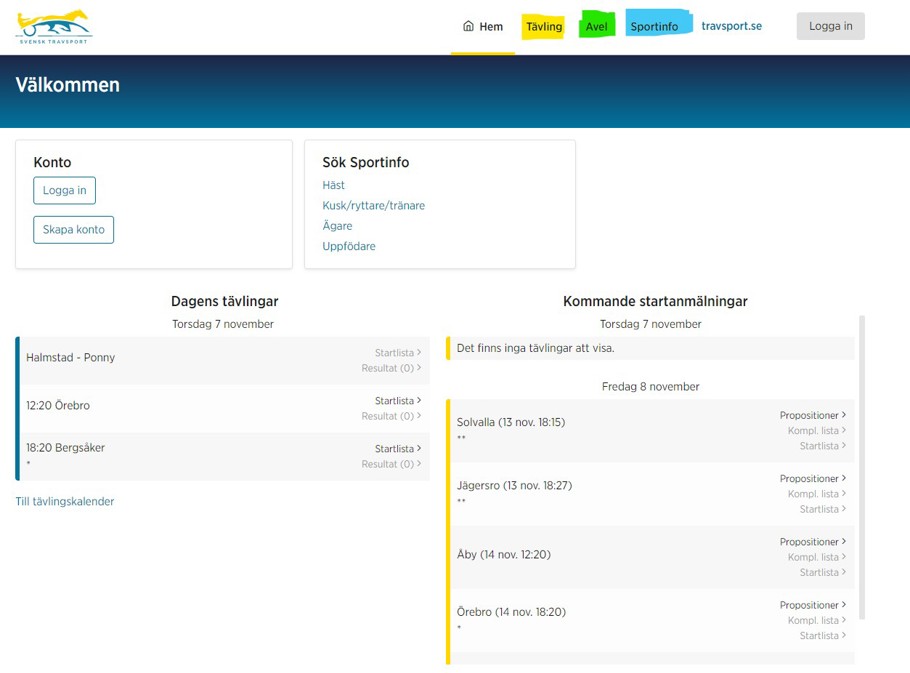This screenshot has width=910, height=673.
Task: Click the Hem home icon
Action: point(468,26)
